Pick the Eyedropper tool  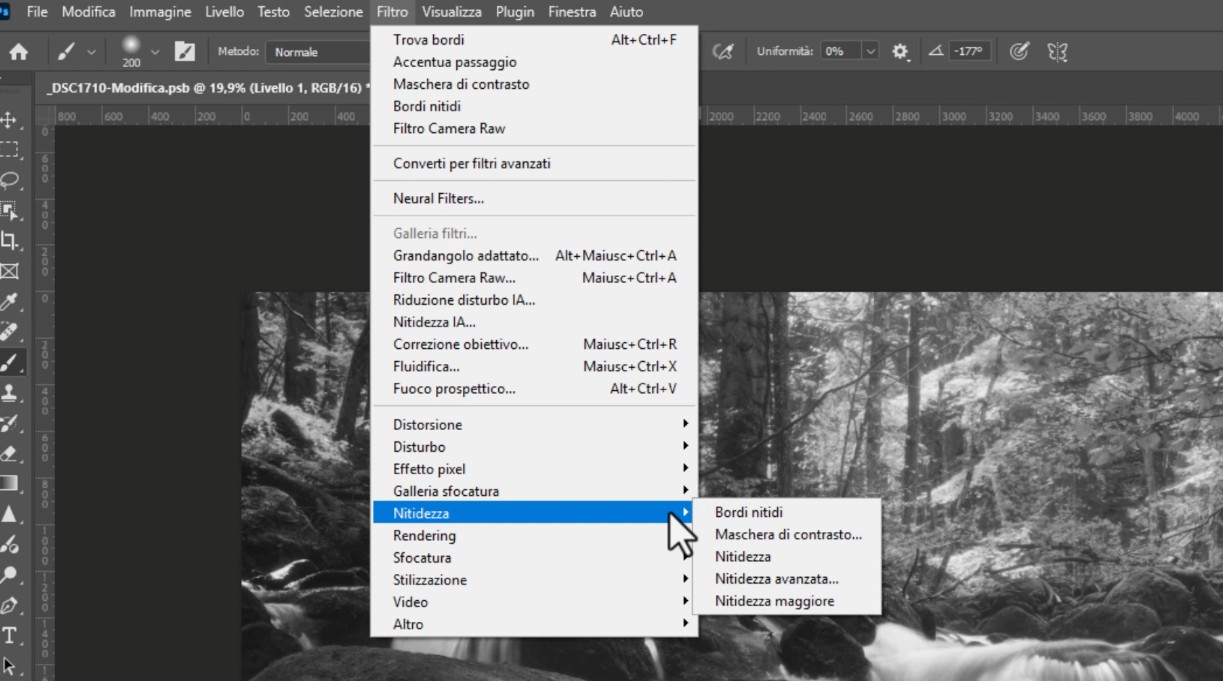tap(10, 301)
